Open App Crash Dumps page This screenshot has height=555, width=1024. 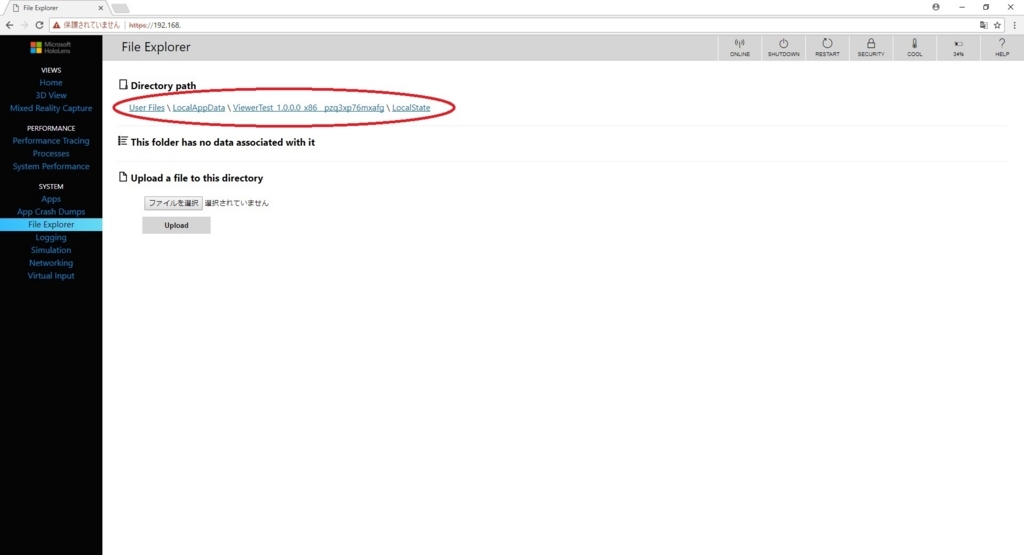[51, 212]
